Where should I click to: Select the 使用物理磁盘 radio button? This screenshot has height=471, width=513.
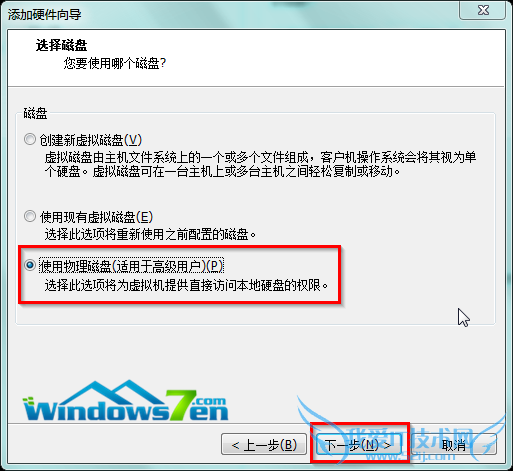tap(30, 266)
